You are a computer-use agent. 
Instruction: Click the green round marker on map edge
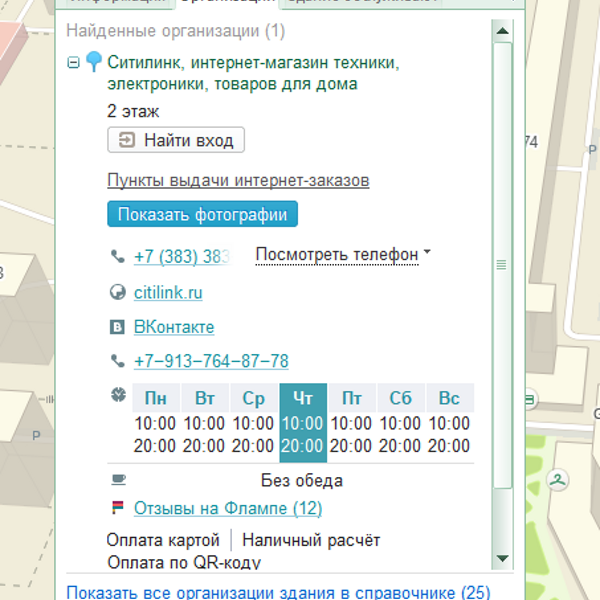click(532, 400)
